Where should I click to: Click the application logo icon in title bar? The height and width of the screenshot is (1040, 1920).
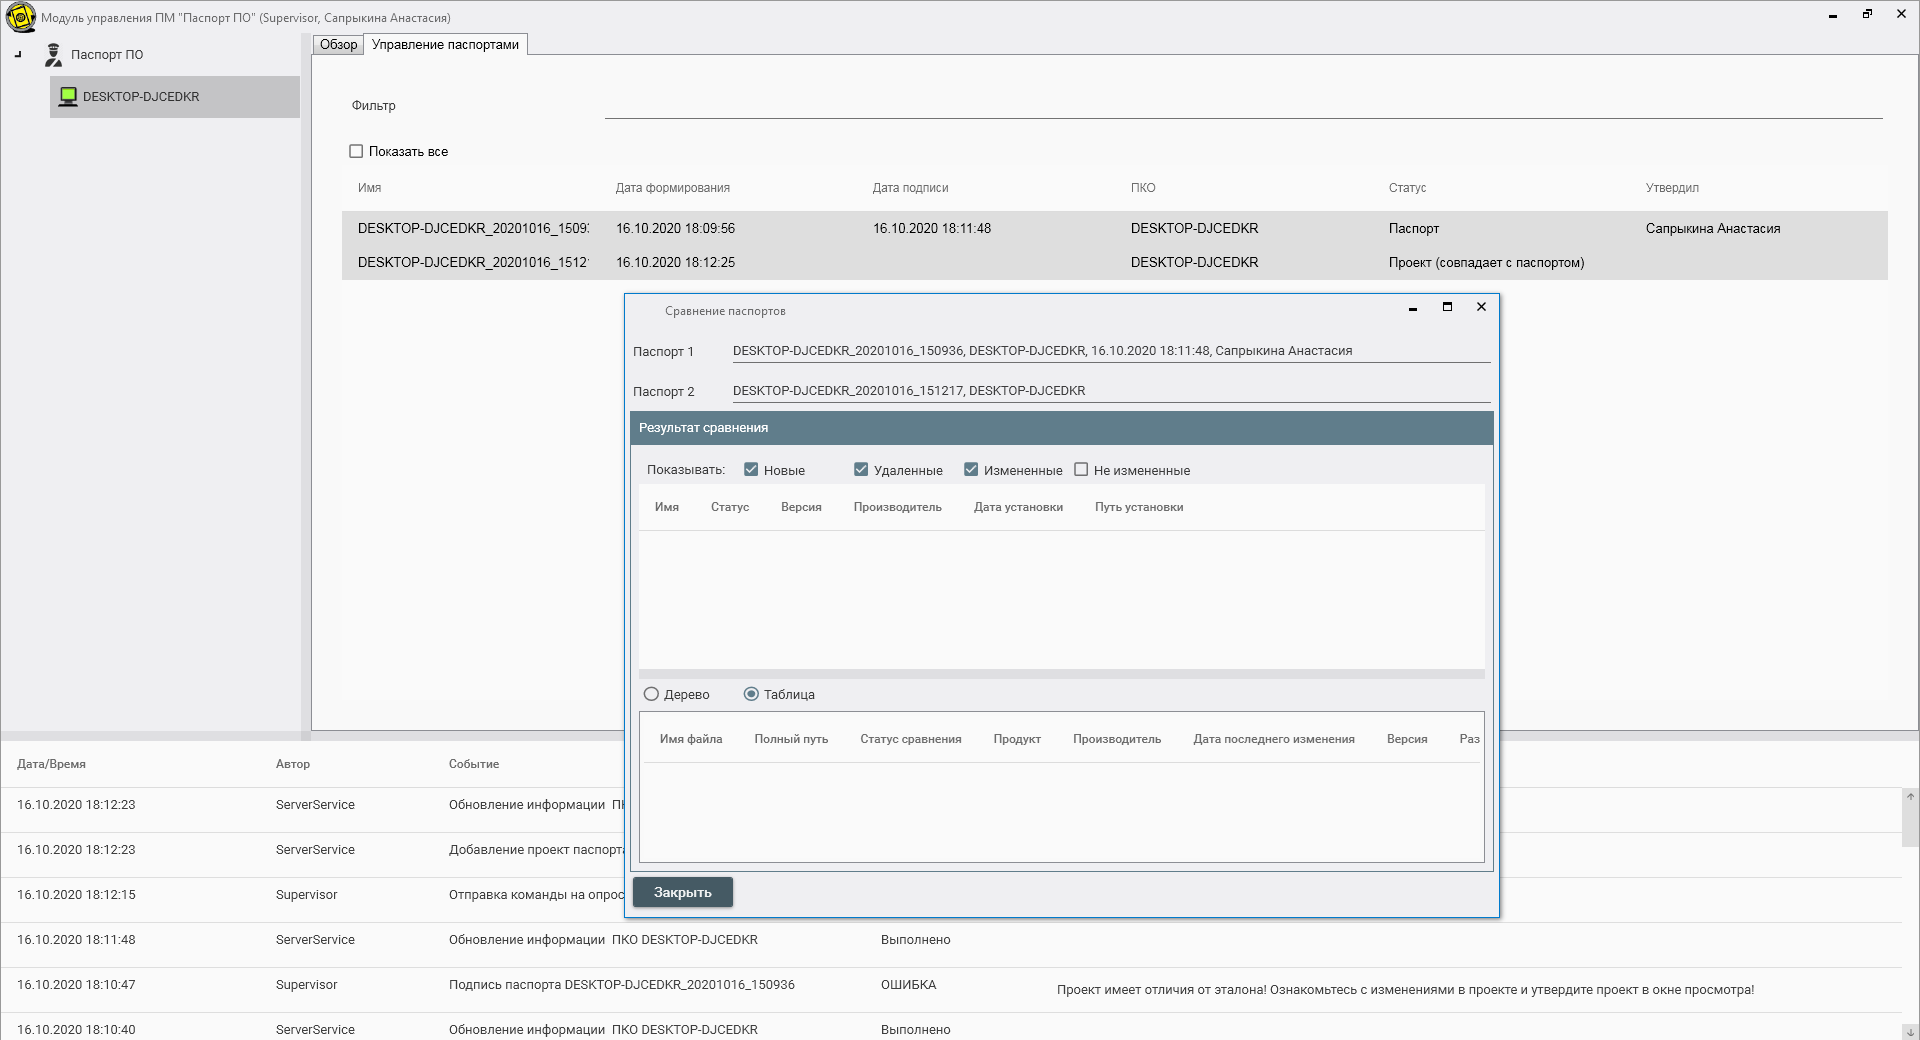[20, 17]
